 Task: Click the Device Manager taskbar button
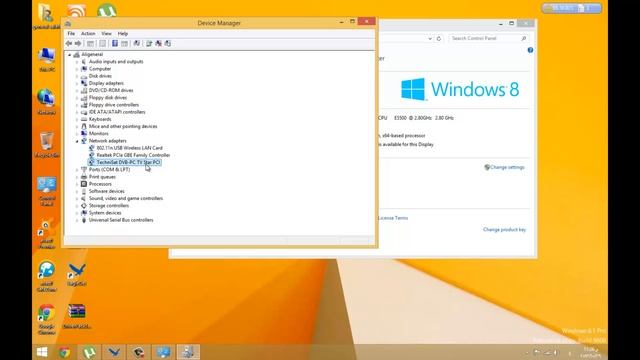[x=188, y=352]
